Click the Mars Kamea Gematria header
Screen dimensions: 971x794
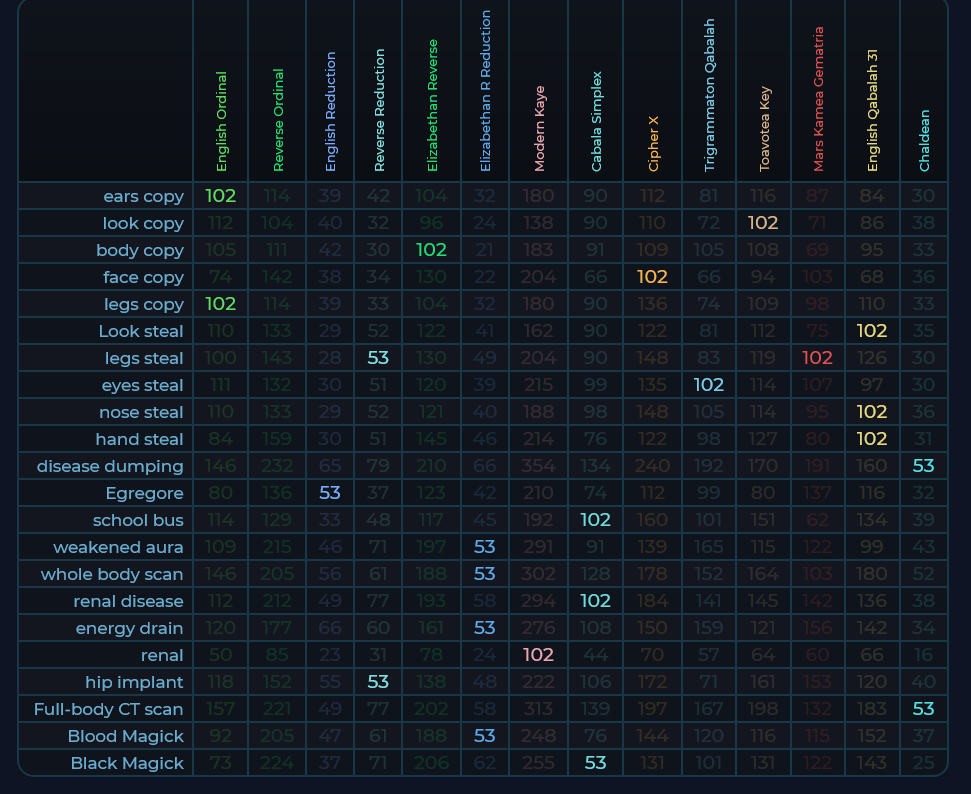818,98
